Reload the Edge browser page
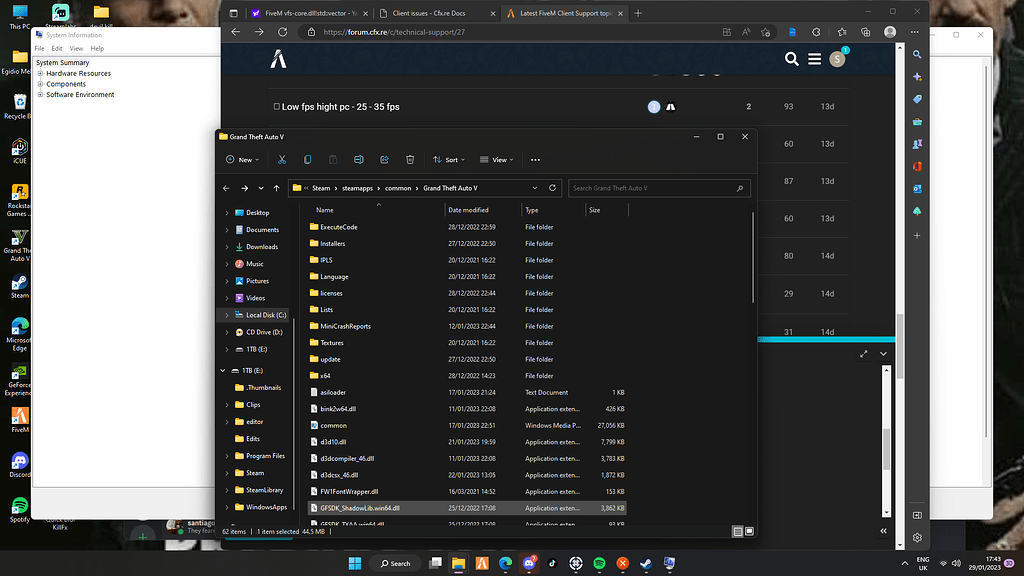Image resolution: width=1024 pixels, height=576 pixels. pos(282,32)
